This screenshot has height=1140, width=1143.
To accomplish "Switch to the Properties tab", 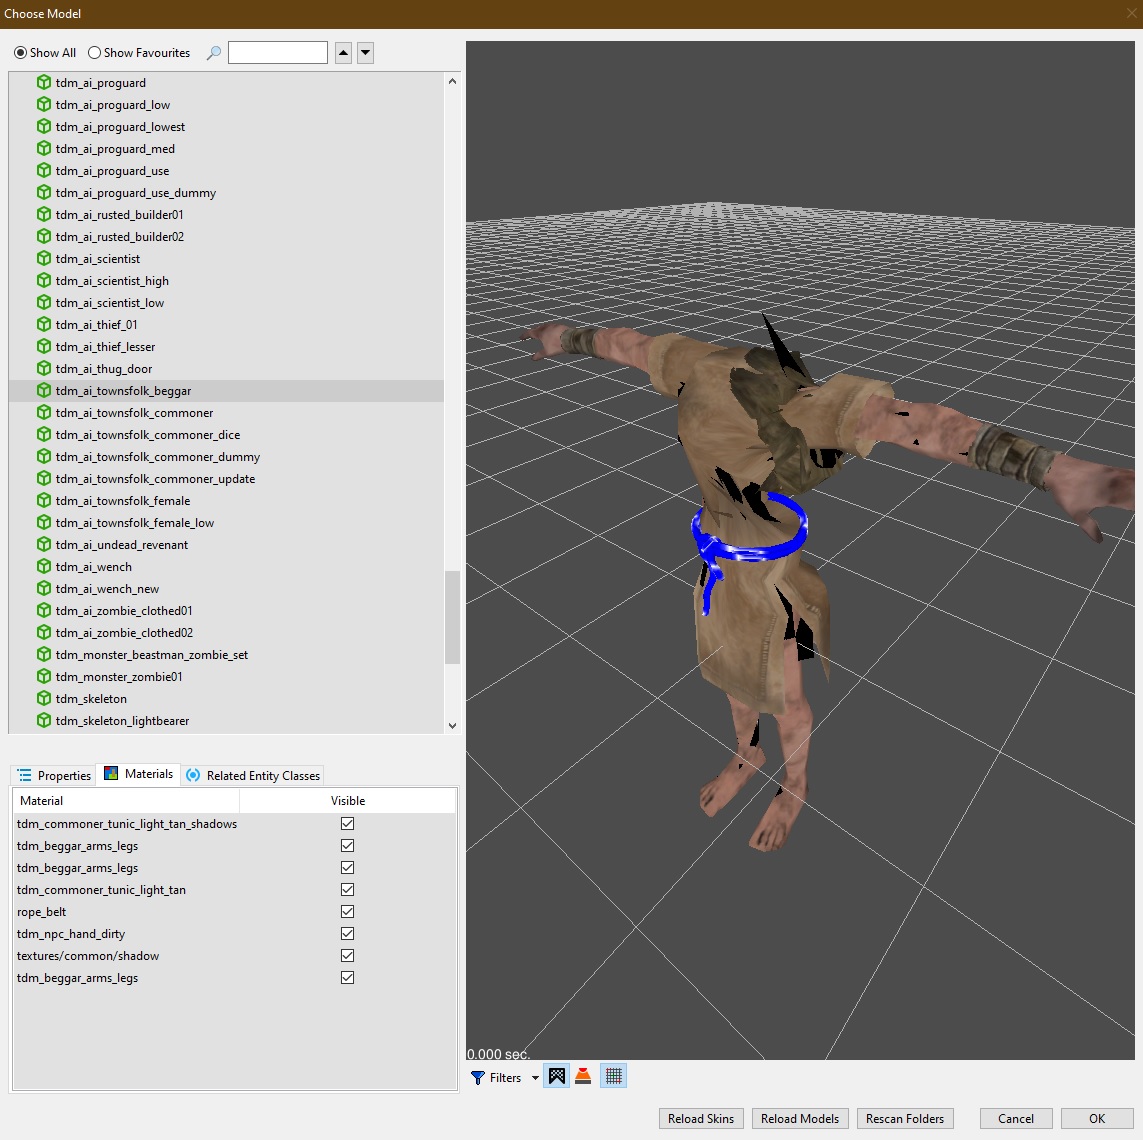I will [55, 776].
